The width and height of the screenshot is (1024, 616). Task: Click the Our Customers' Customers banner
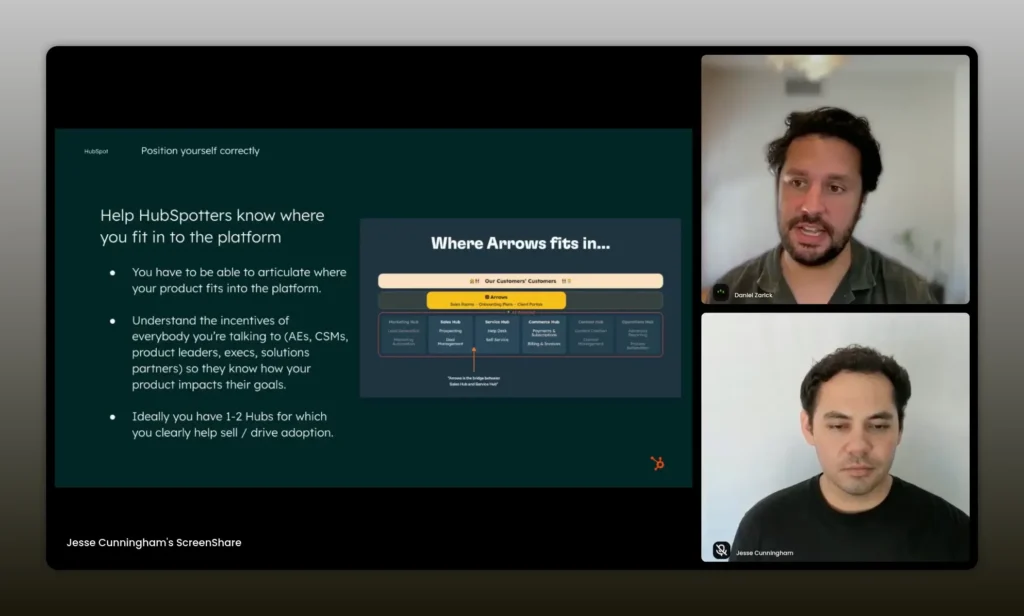coord(520,281)
